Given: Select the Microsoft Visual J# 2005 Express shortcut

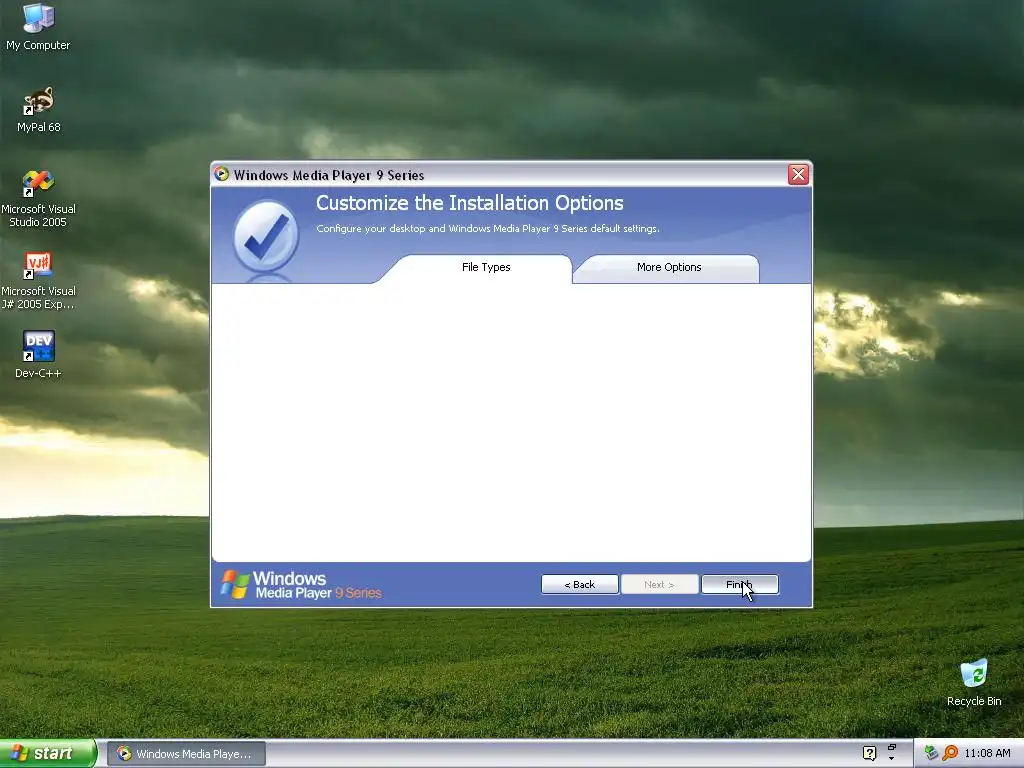Looking at the screenshot, I should click(x=38, y=281).
